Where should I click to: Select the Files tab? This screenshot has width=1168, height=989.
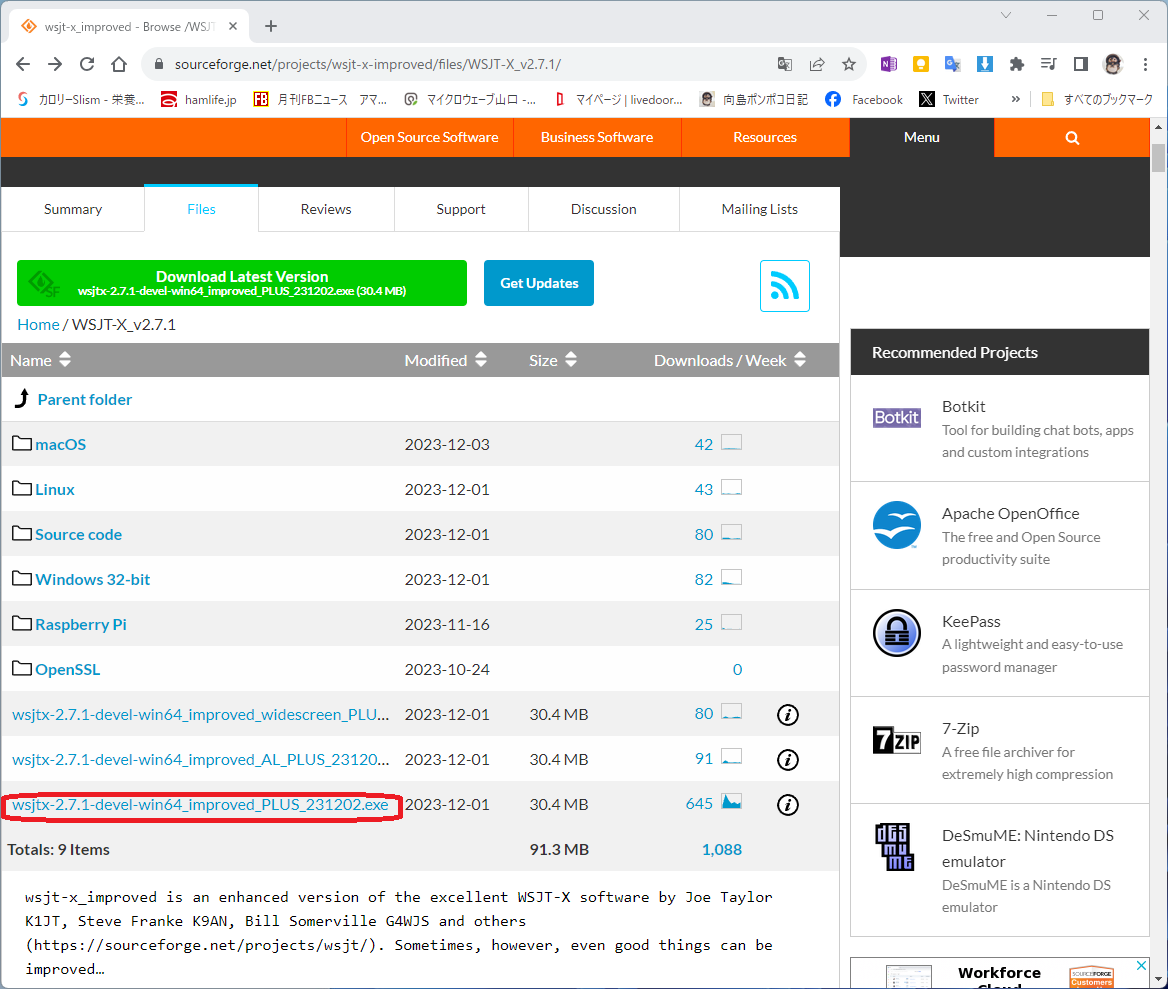201,209
